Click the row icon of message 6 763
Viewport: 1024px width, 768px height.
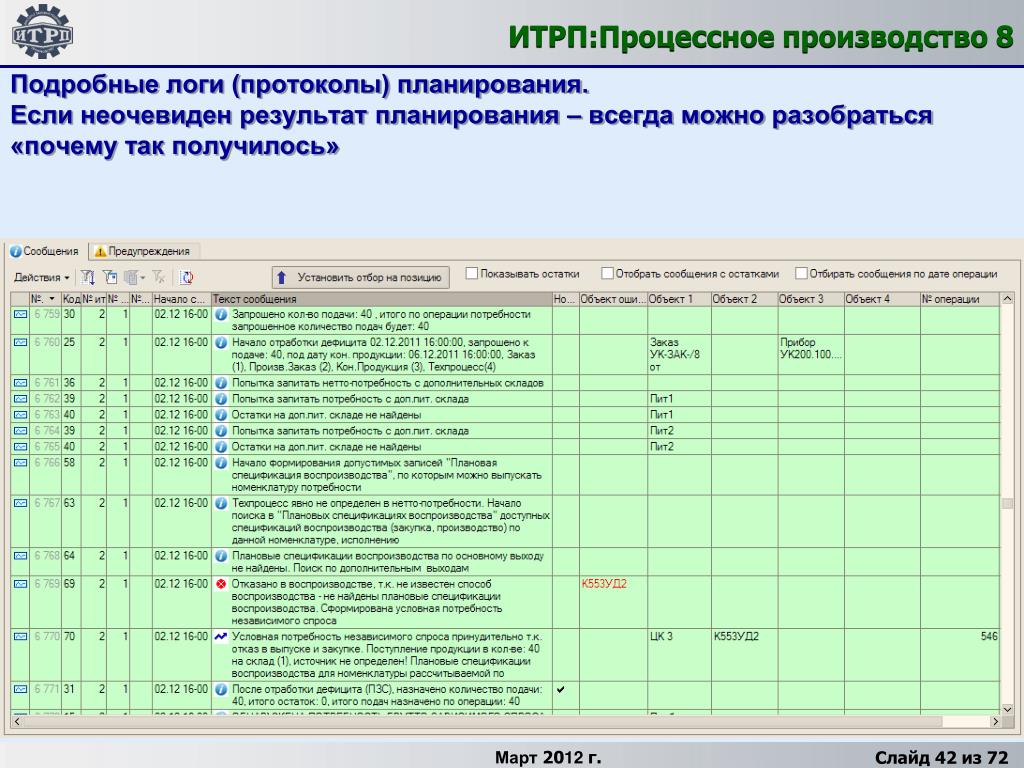coord(20,415)
